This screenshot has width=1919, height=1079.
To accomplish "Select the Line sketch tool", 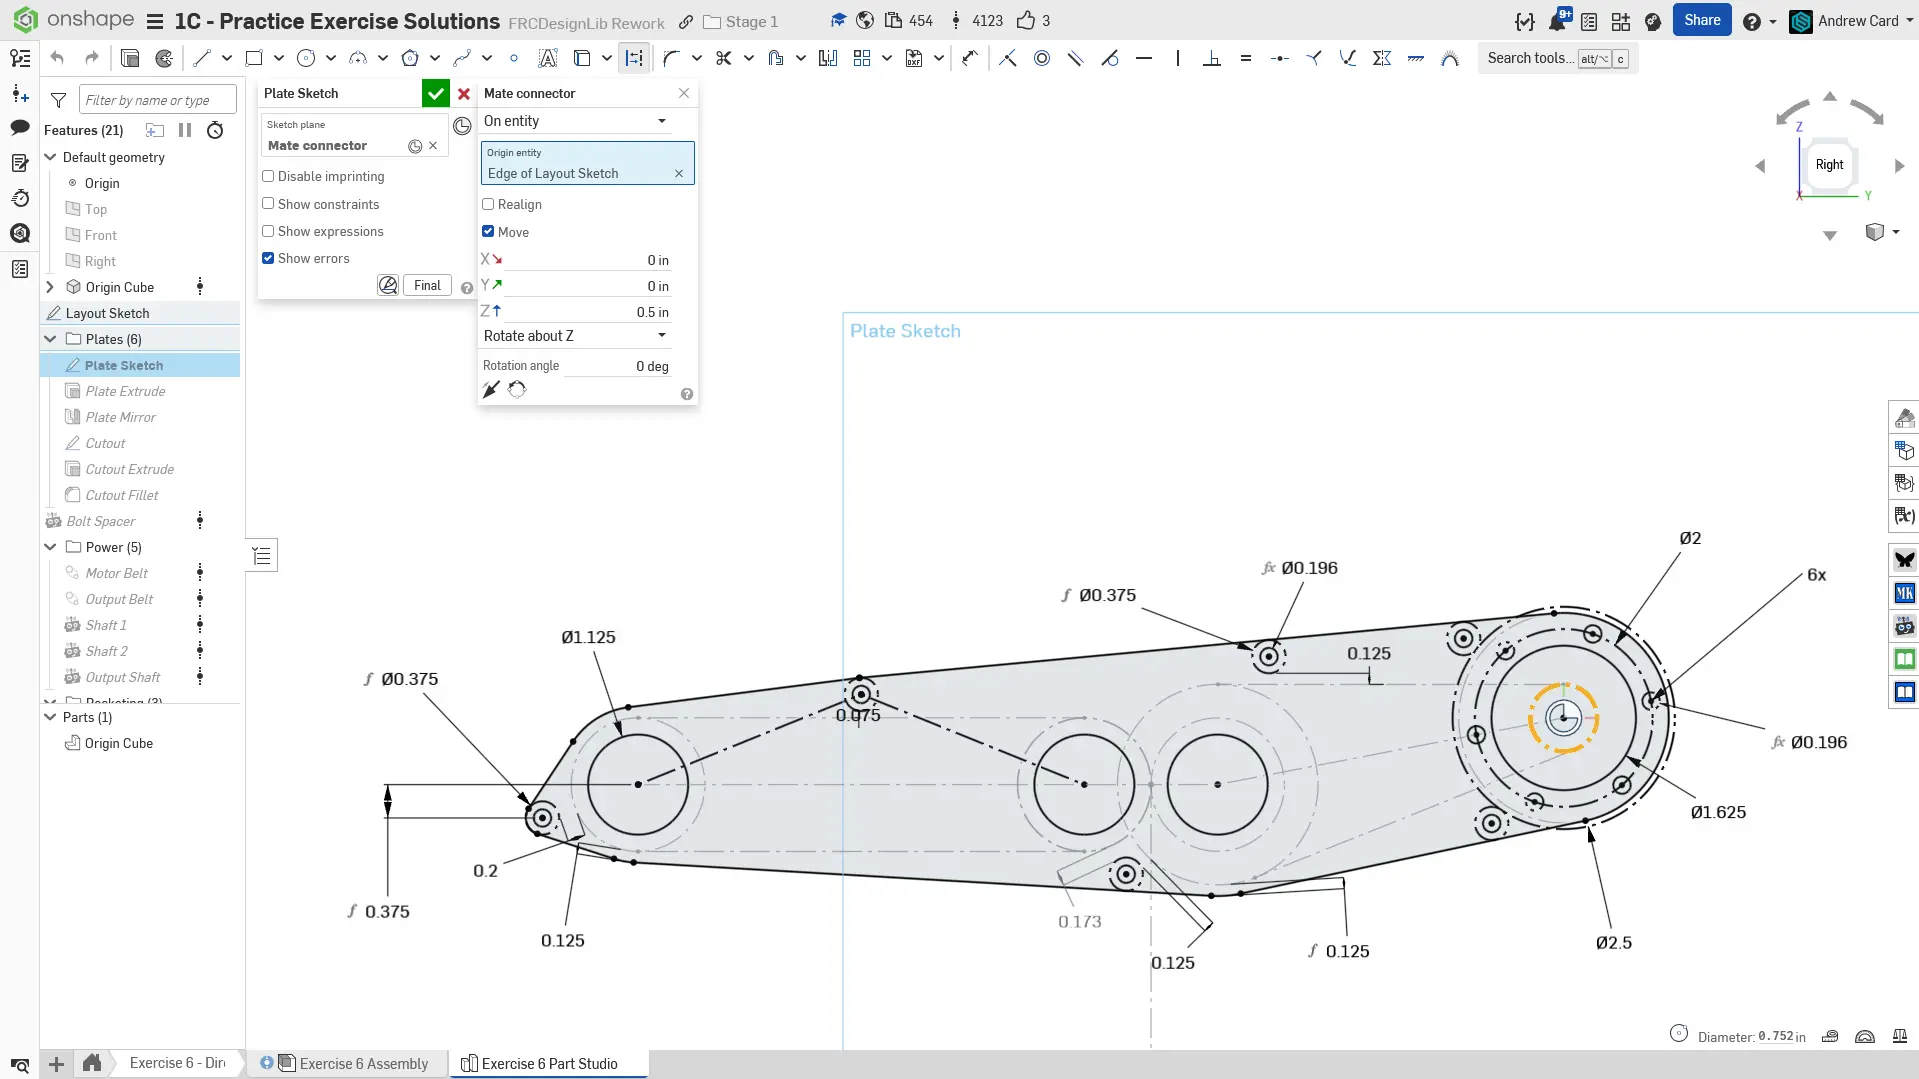I will pos(202,58).
